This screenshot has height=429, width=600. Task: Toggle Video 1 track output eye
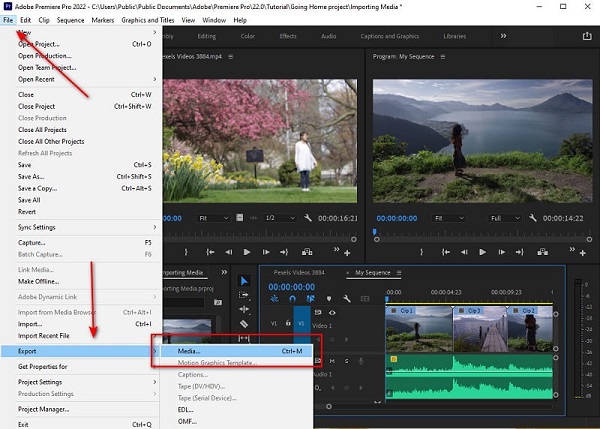(332, 313)
